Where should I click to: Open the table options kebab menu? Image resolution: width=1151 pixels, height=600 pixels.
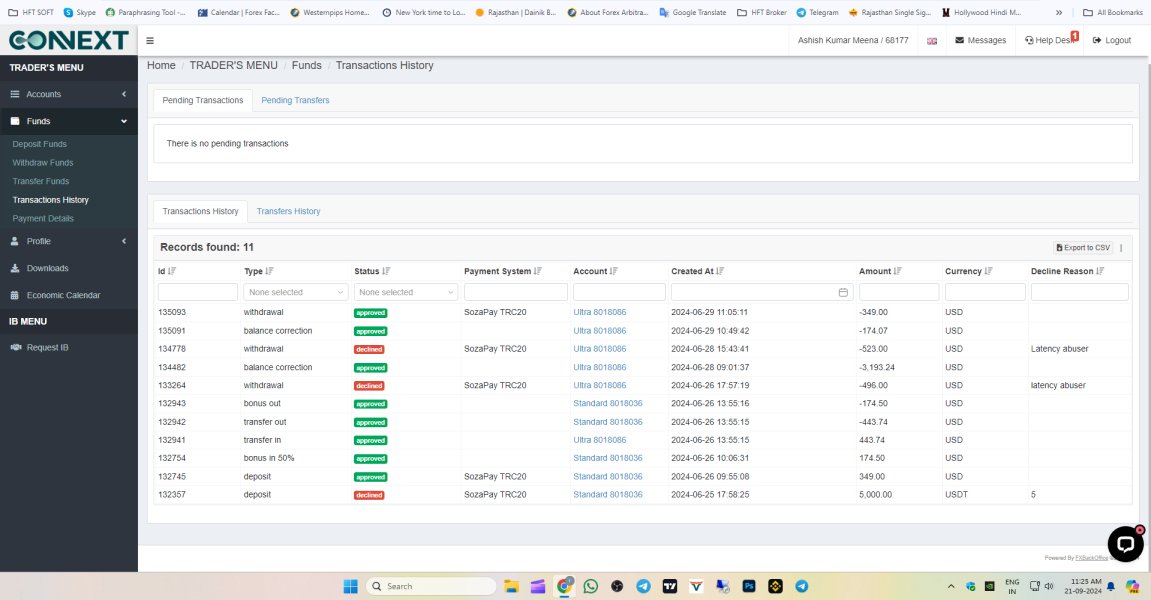tap(1121, 248)
